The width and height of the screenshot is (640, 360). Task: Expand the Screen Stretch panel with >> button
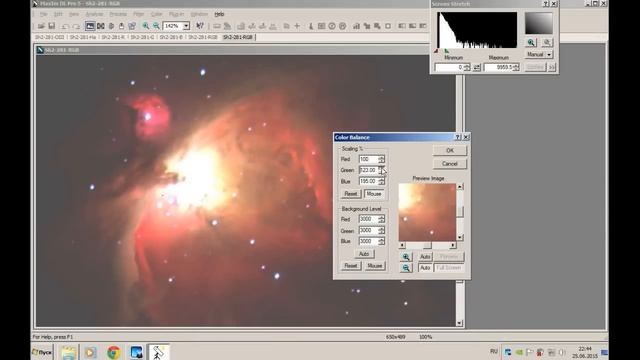(x=552, y=67)
